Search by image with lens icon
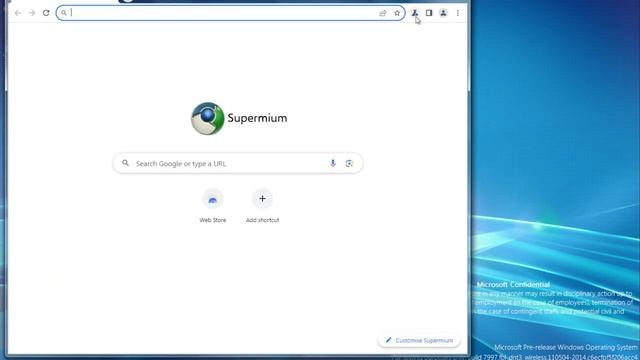 pyautogui.click(x=349, y=163)
